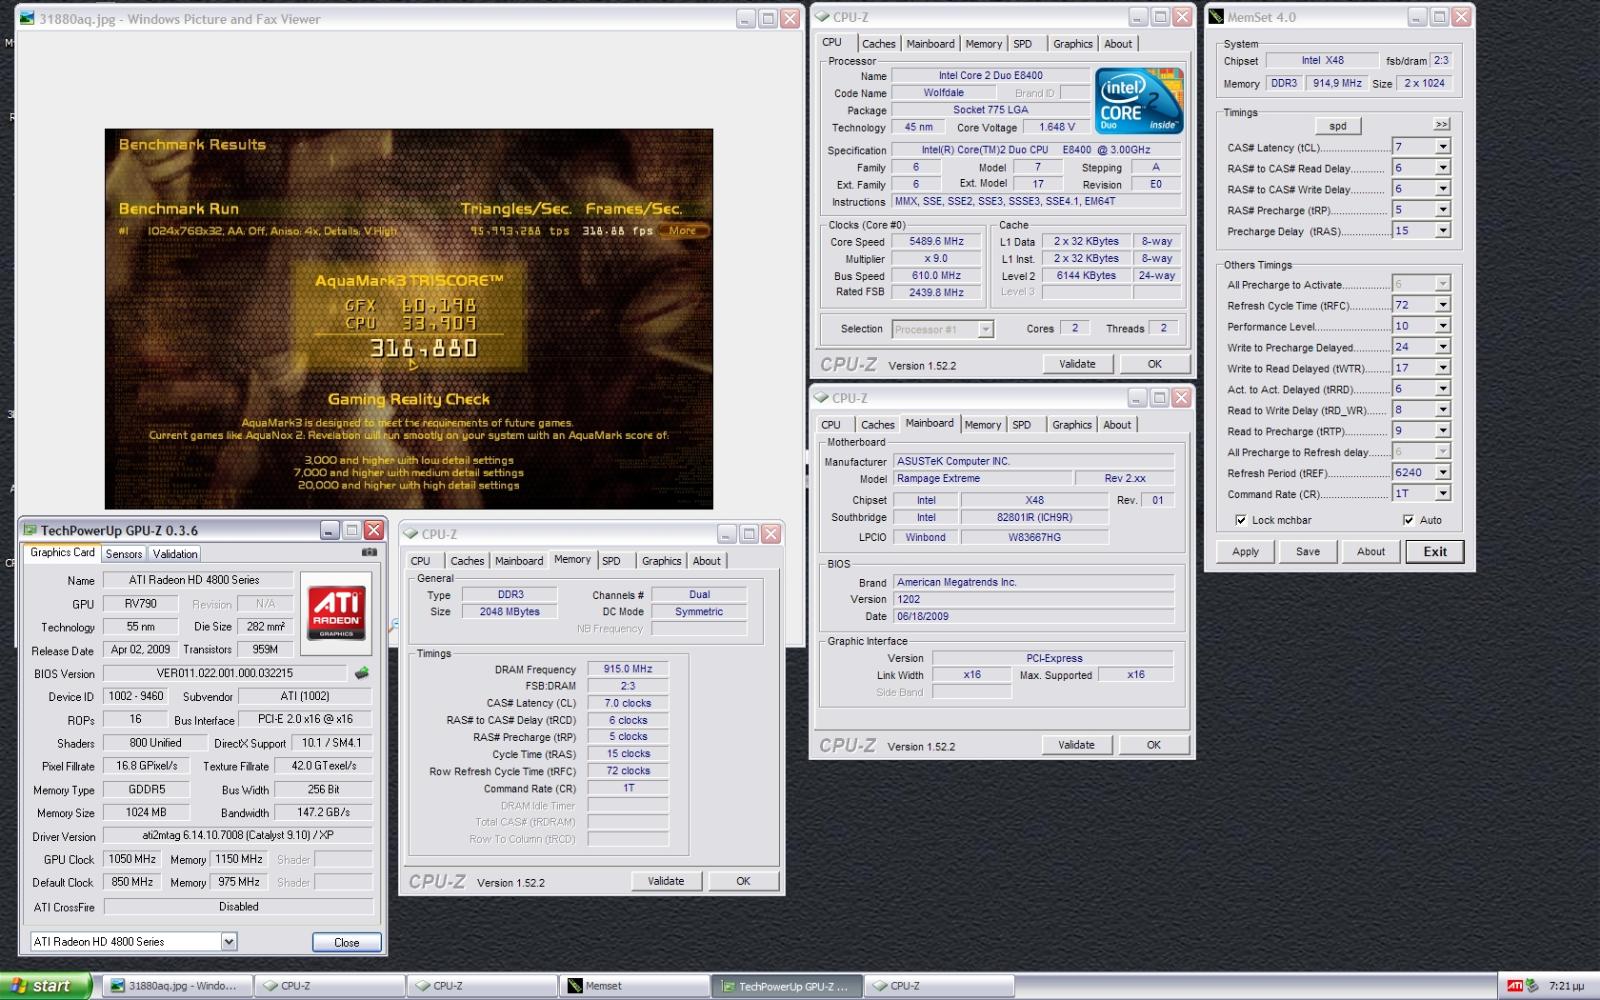Viewport: 1600px width, 1000px height.
Task: Open Caches tab in top CPU-Z window
Action: 879,44
